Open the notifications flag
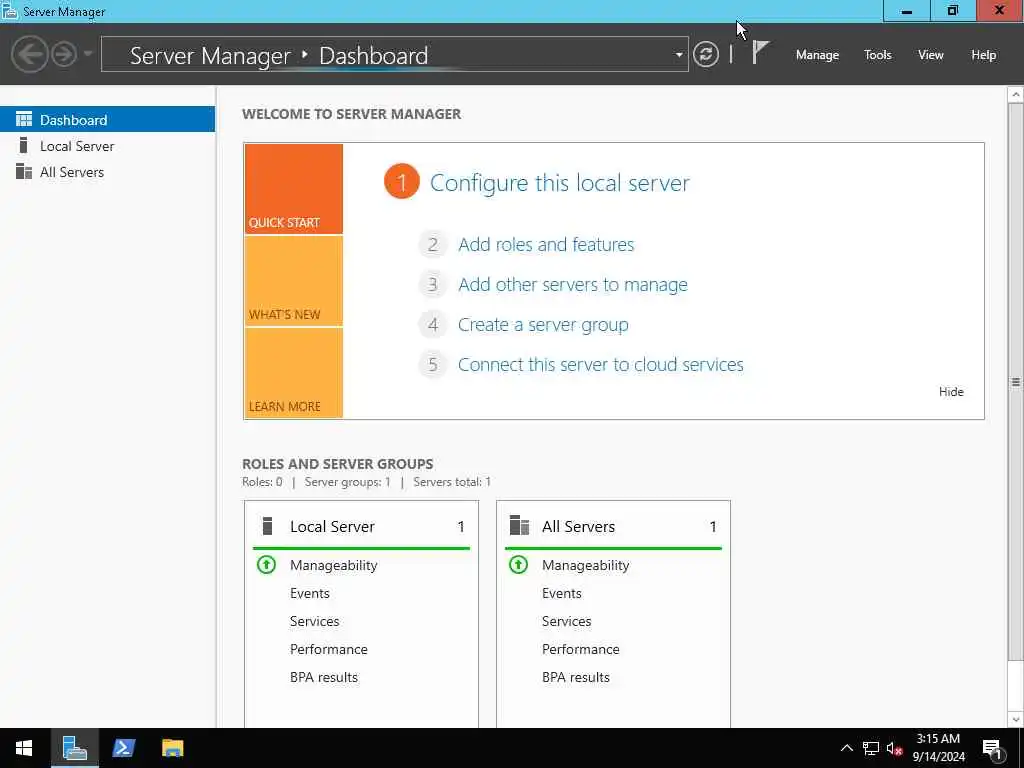Image resolution: width=1024 pixels, height=768 pixels. click(760, 52)
